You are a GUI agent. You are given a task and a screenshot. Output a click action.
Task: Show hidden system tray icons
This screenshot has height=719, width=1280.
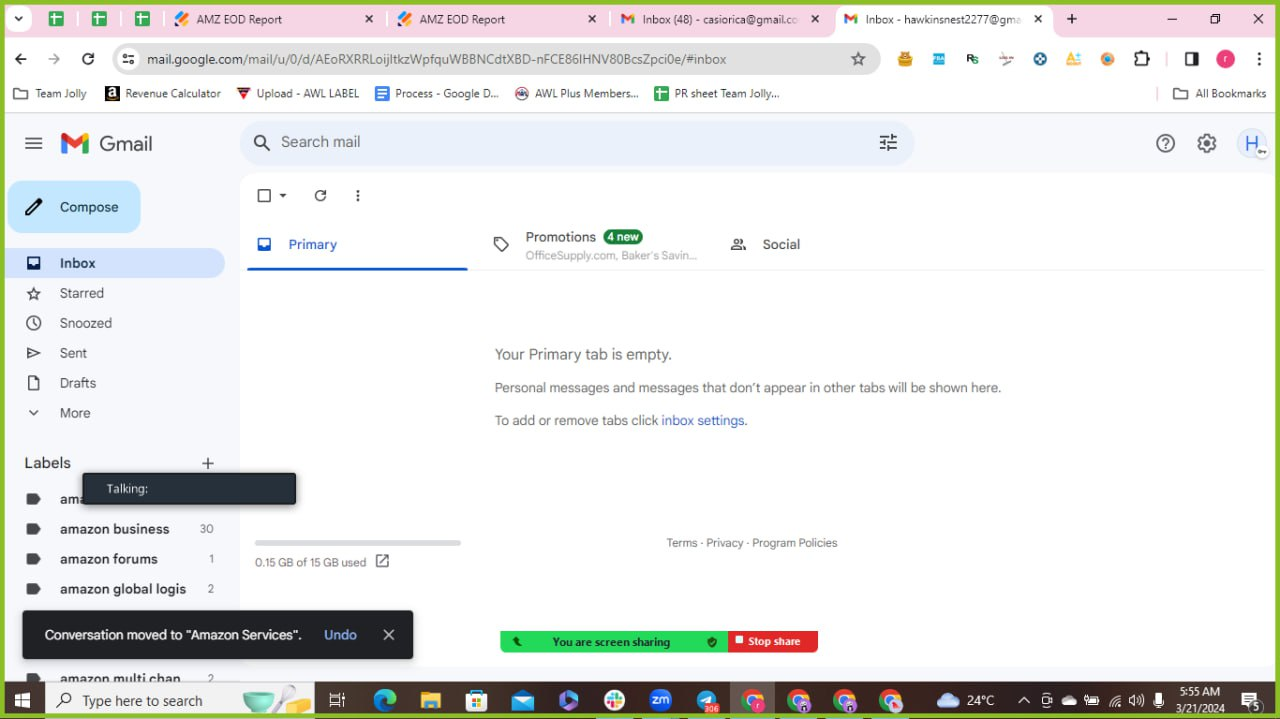pos(1023,700)
